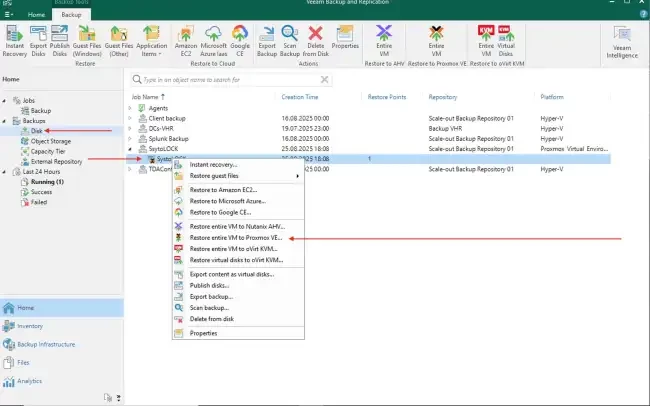Screen dimensions: 650x406
Task: Choose Restore to Amazon EC2
Action: tap(238, 190)
